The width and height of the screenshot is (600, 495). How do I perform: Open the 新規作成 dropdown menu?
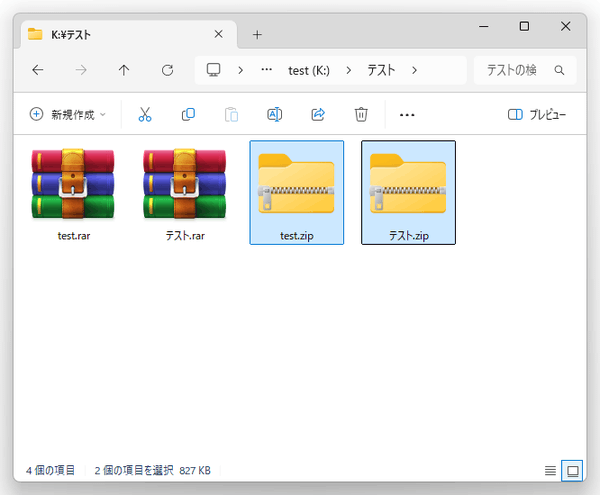68,114
